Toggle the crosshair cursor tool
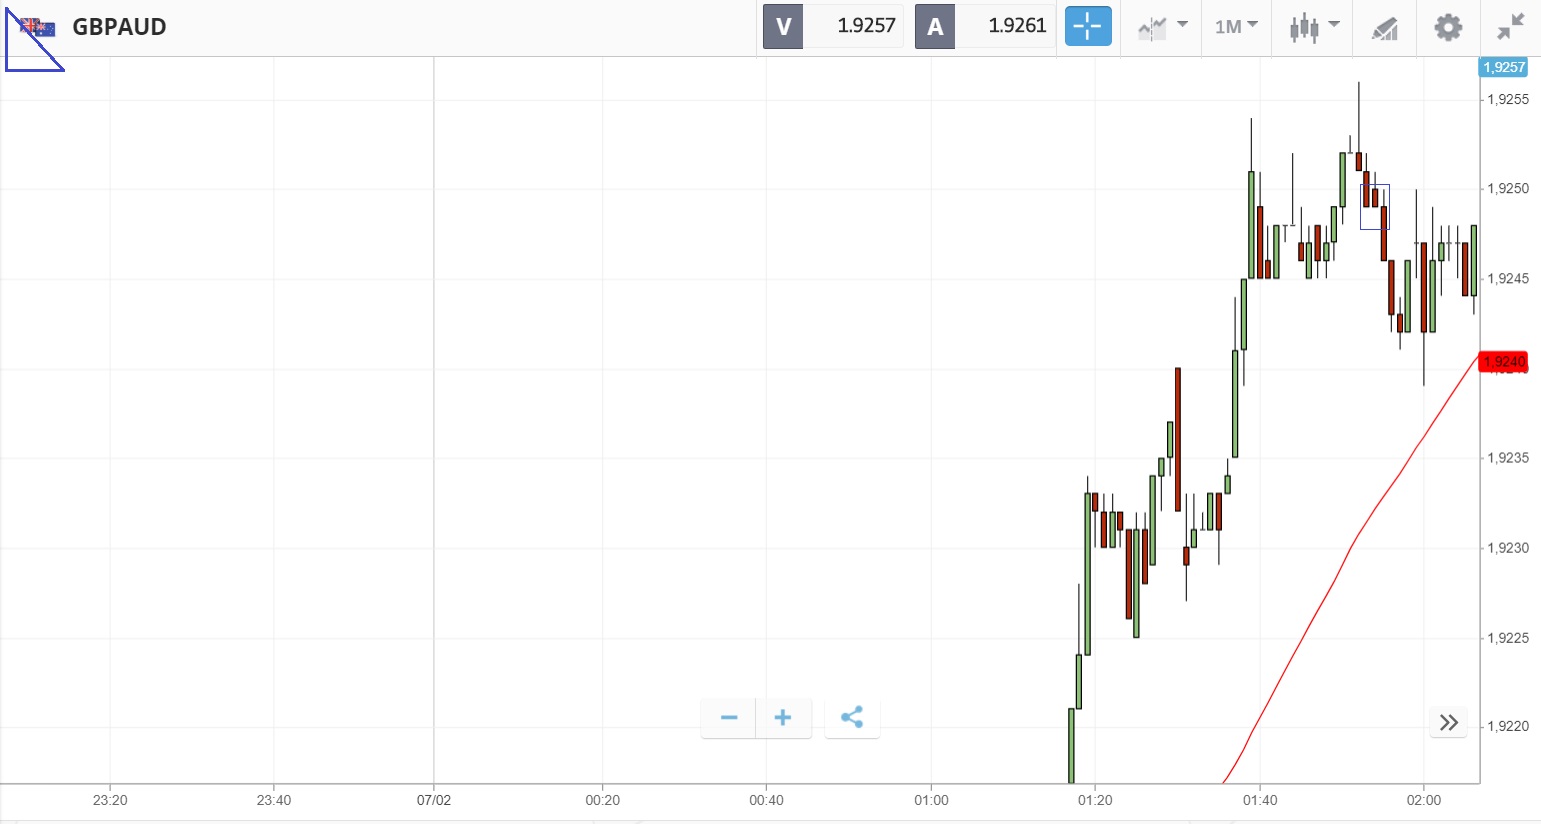The image size is (1541, 824). tap(1088, 27)
